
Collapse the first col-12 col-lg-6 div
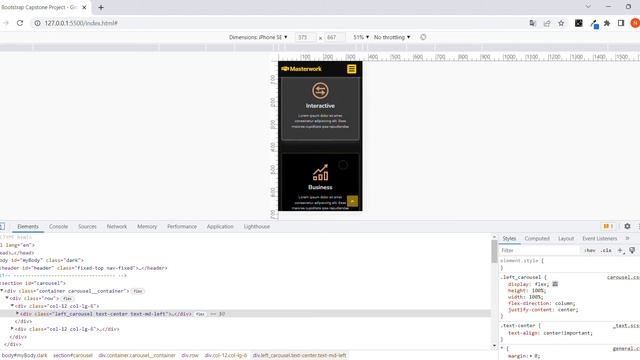[x=12, y=306]
